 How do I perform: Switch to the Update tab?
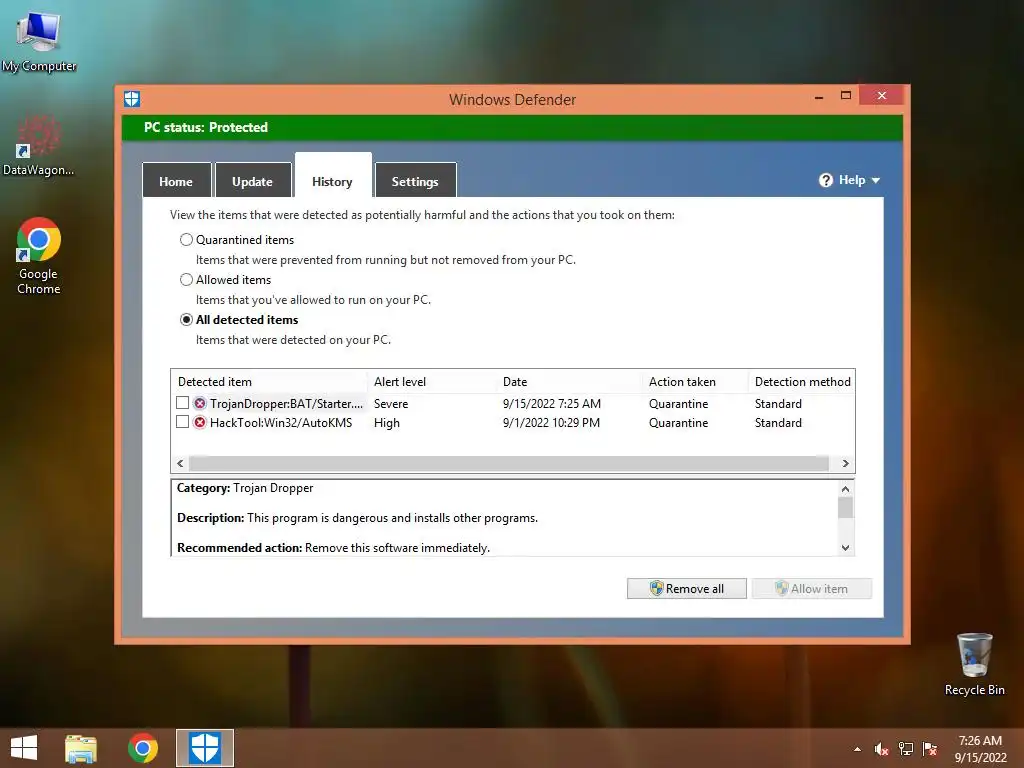tap(253, 180)
